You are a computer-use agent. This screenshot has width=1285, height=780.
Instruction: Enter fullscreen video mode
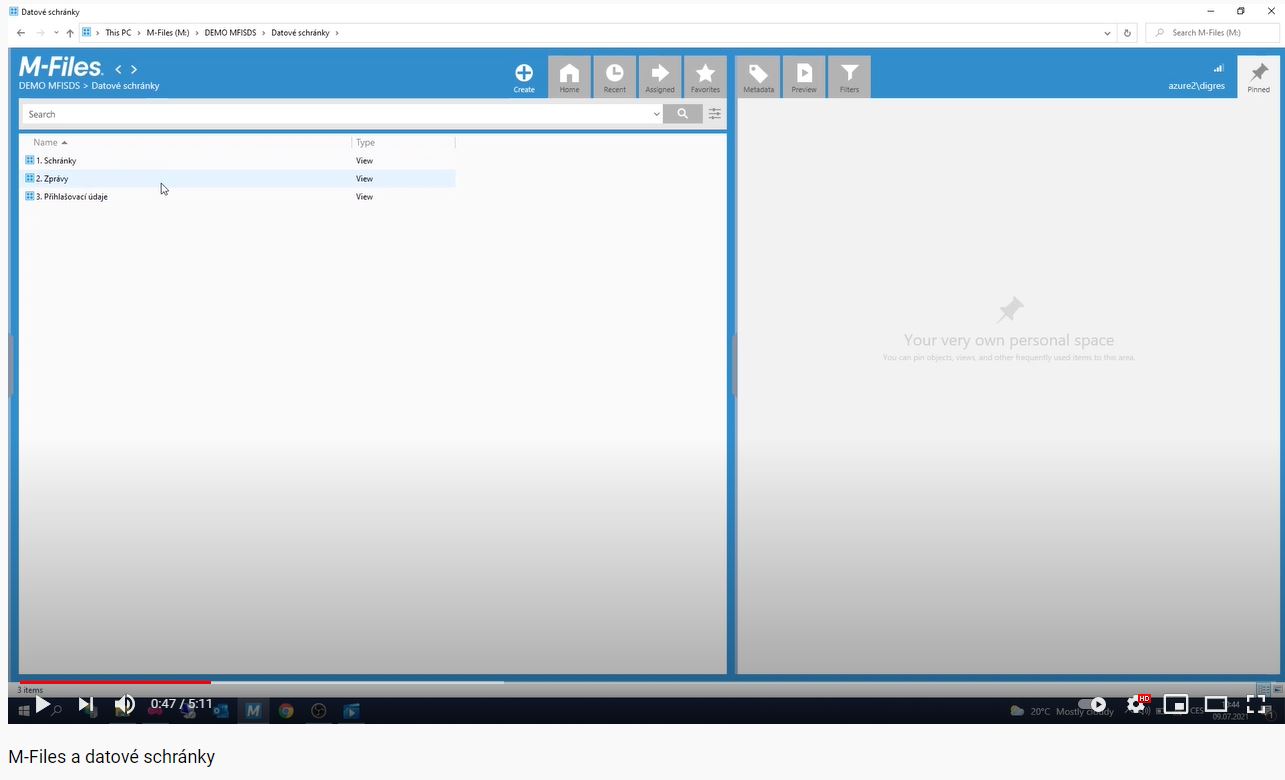1256,704
